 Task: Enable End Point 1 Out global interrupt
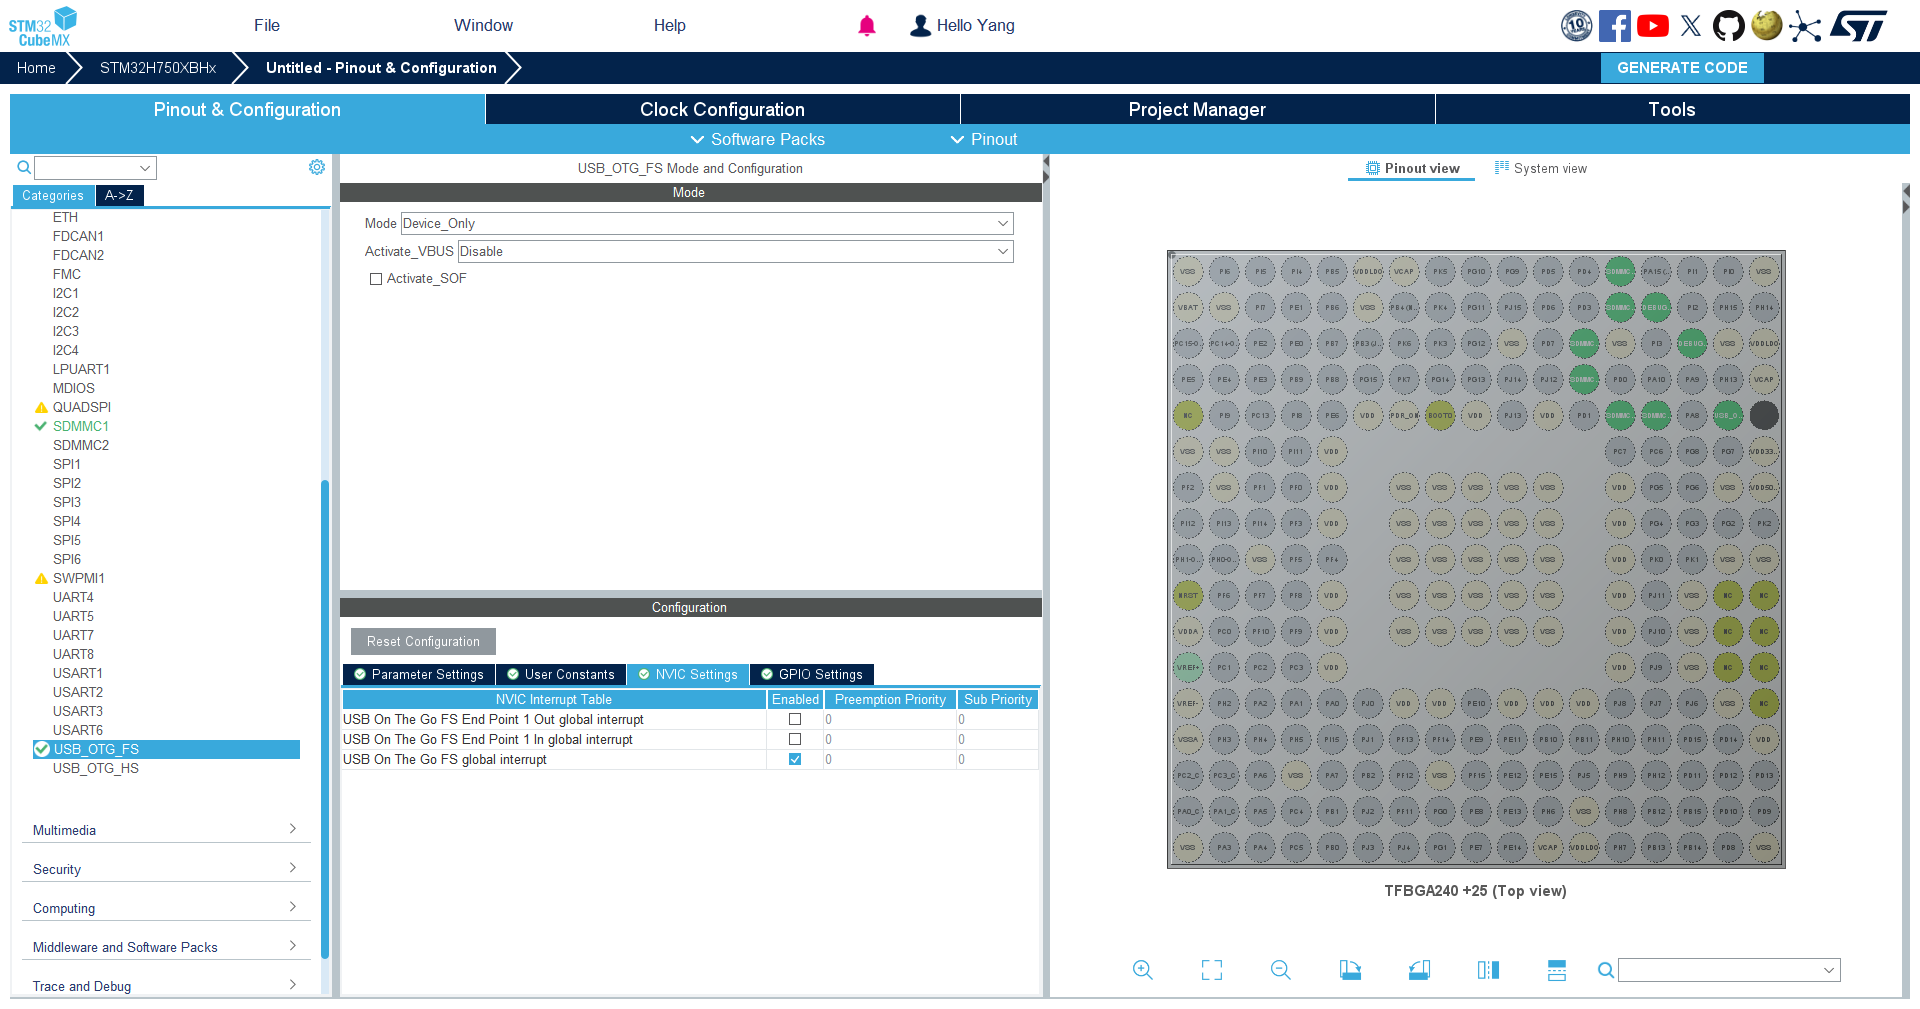click(x=795, y=719)
